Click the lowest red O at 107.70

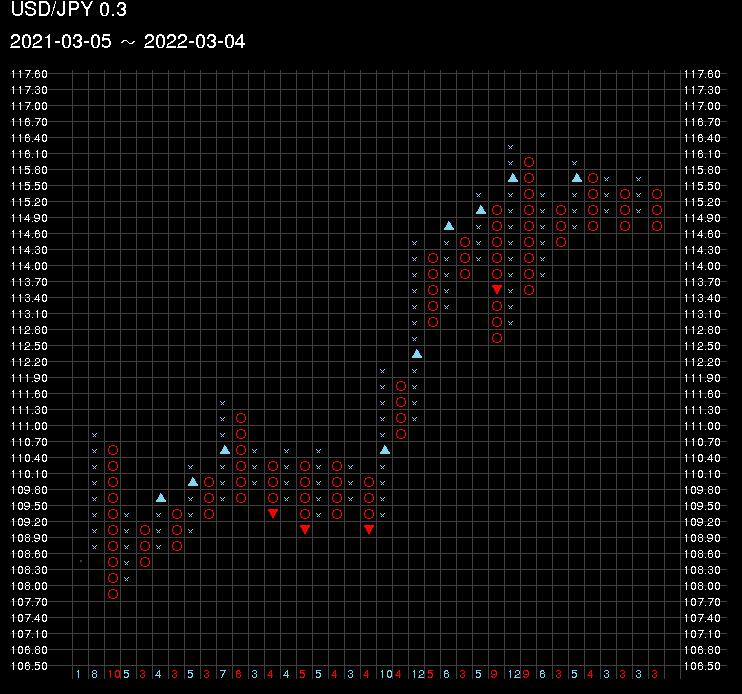[x=113, y=593]
